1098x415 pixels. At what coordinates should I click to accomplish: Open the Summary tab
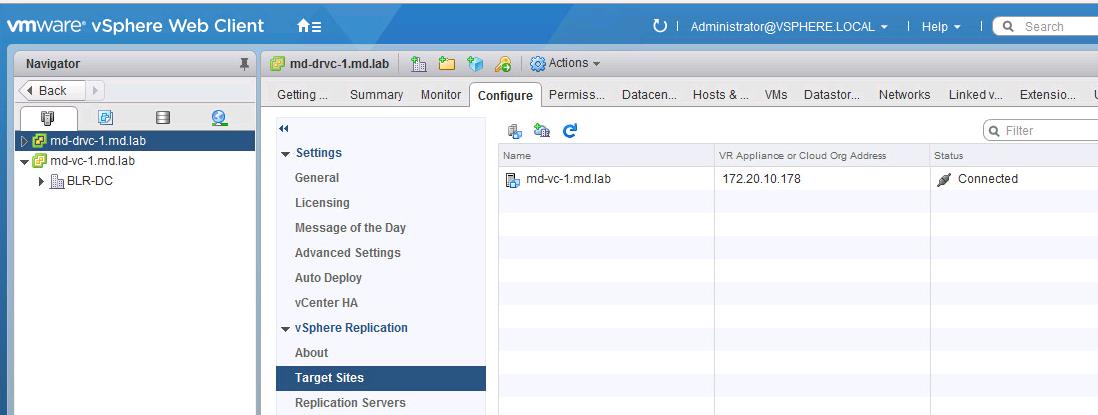pyautogui.click(x=376, y=94)
